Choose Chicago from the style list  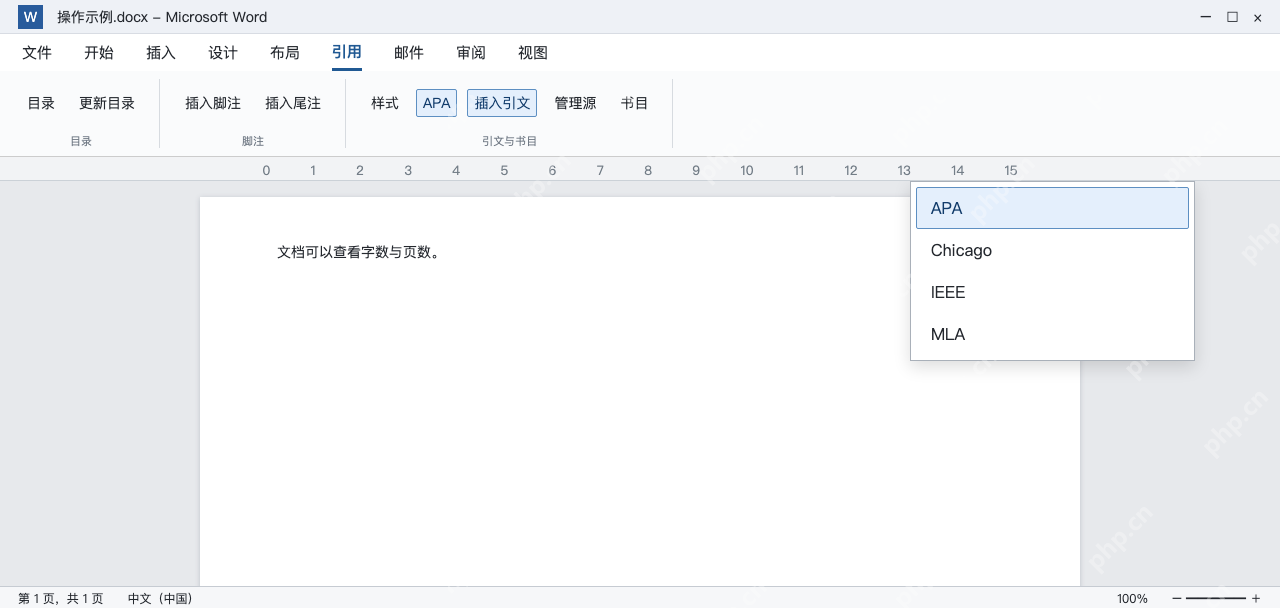[1052, 250]
